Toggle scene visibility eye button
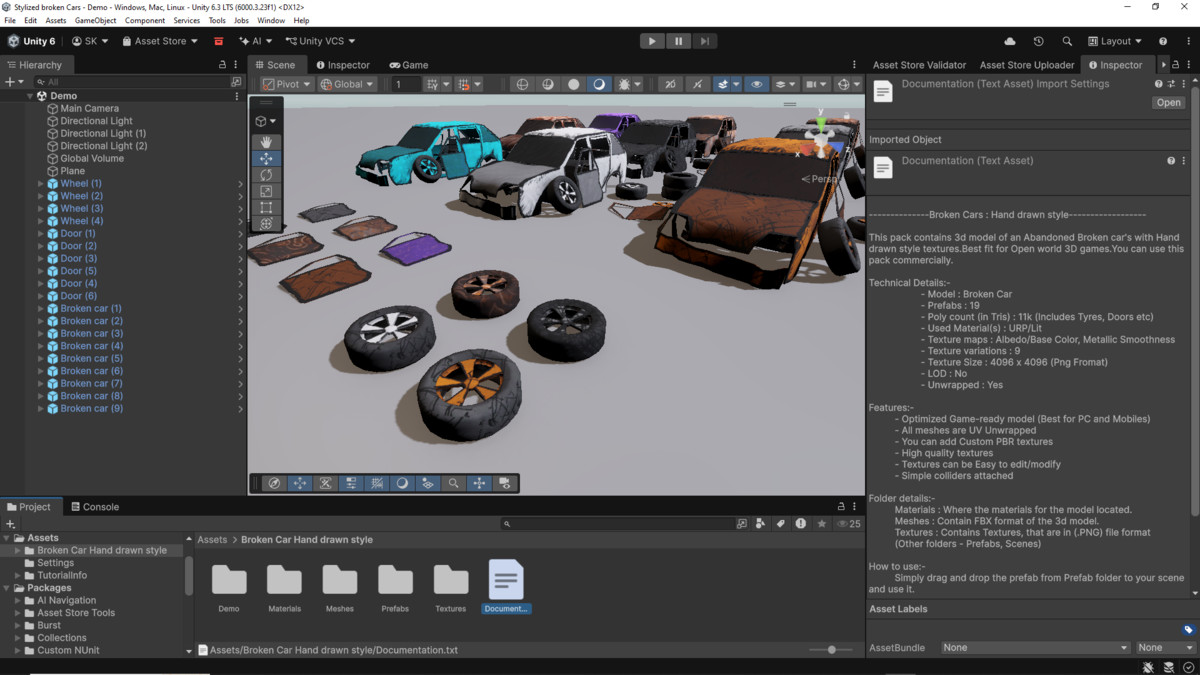The width and height of the screenshot is (1200, 675). [x=756, y=84]
